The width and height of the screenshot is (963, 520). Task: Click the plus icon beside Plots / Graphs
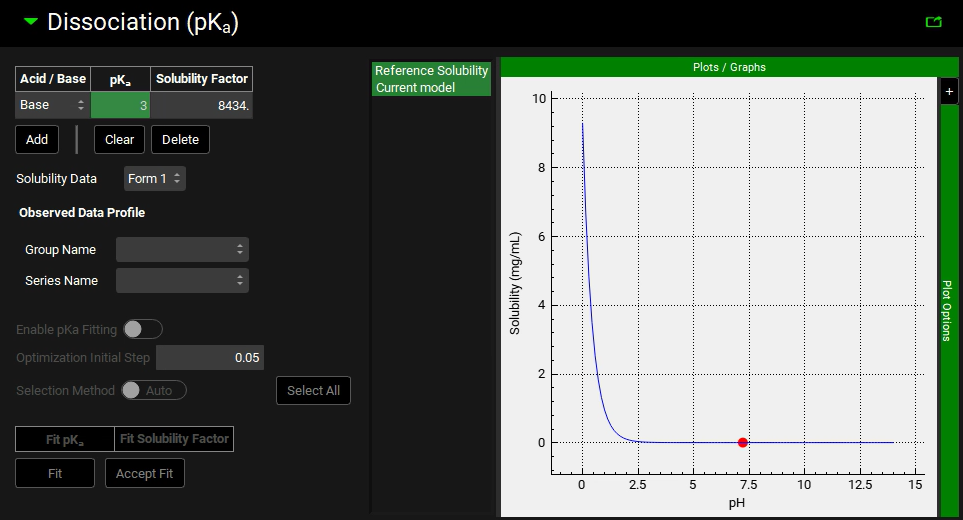(x=949, y=91)
